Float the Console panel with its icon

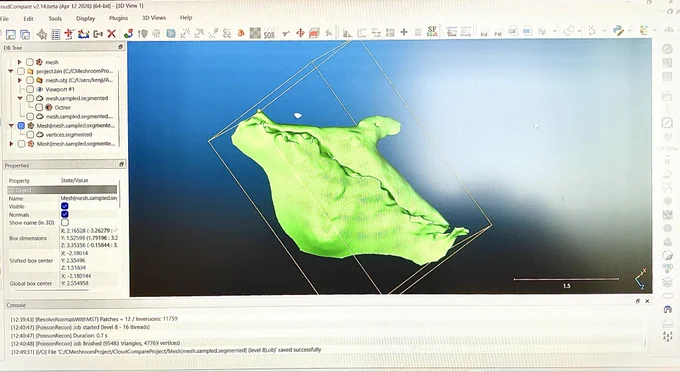[638, 301]
